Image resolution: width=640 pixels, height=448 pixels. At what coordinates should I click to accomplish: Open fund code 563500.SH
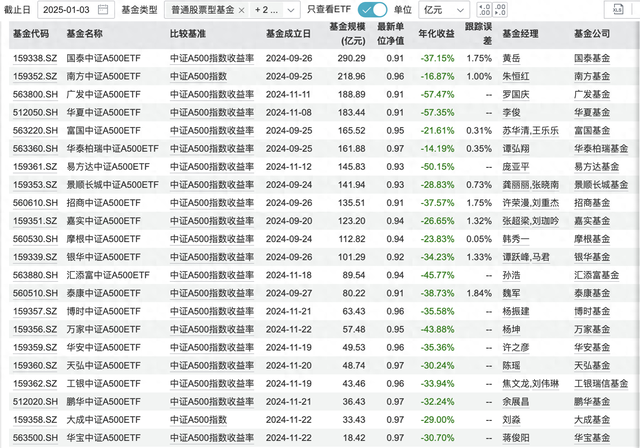(x=35, y=438)
